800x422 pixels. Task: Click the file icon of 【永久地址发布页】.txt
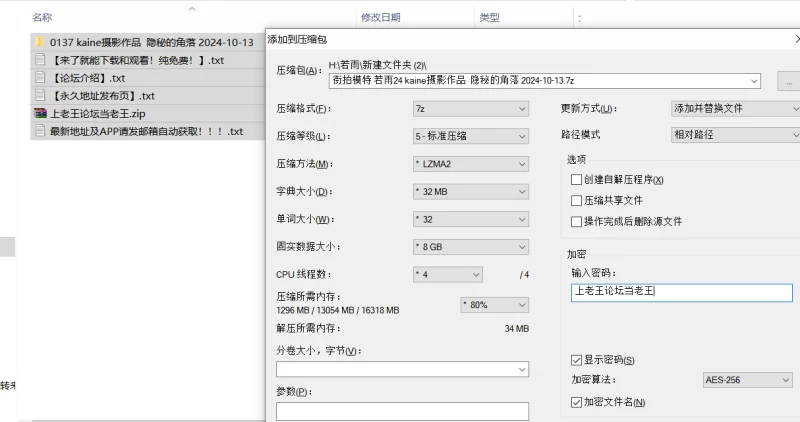click(40, 96)
